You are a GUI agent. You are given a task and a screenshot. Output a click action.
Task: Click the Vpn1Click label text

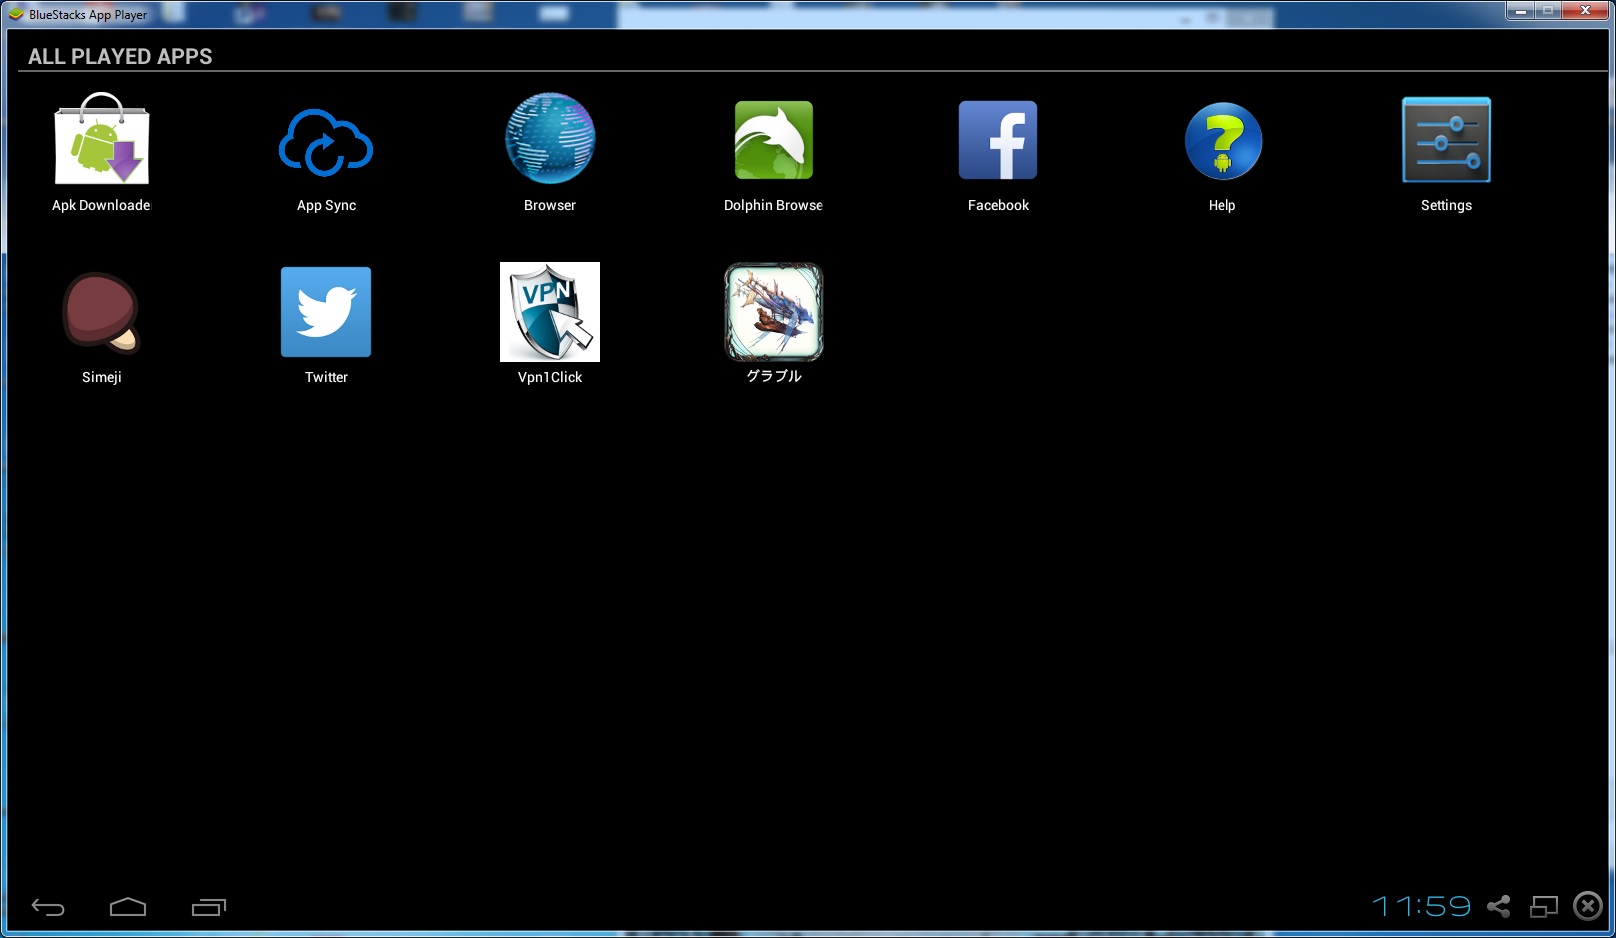550,377
